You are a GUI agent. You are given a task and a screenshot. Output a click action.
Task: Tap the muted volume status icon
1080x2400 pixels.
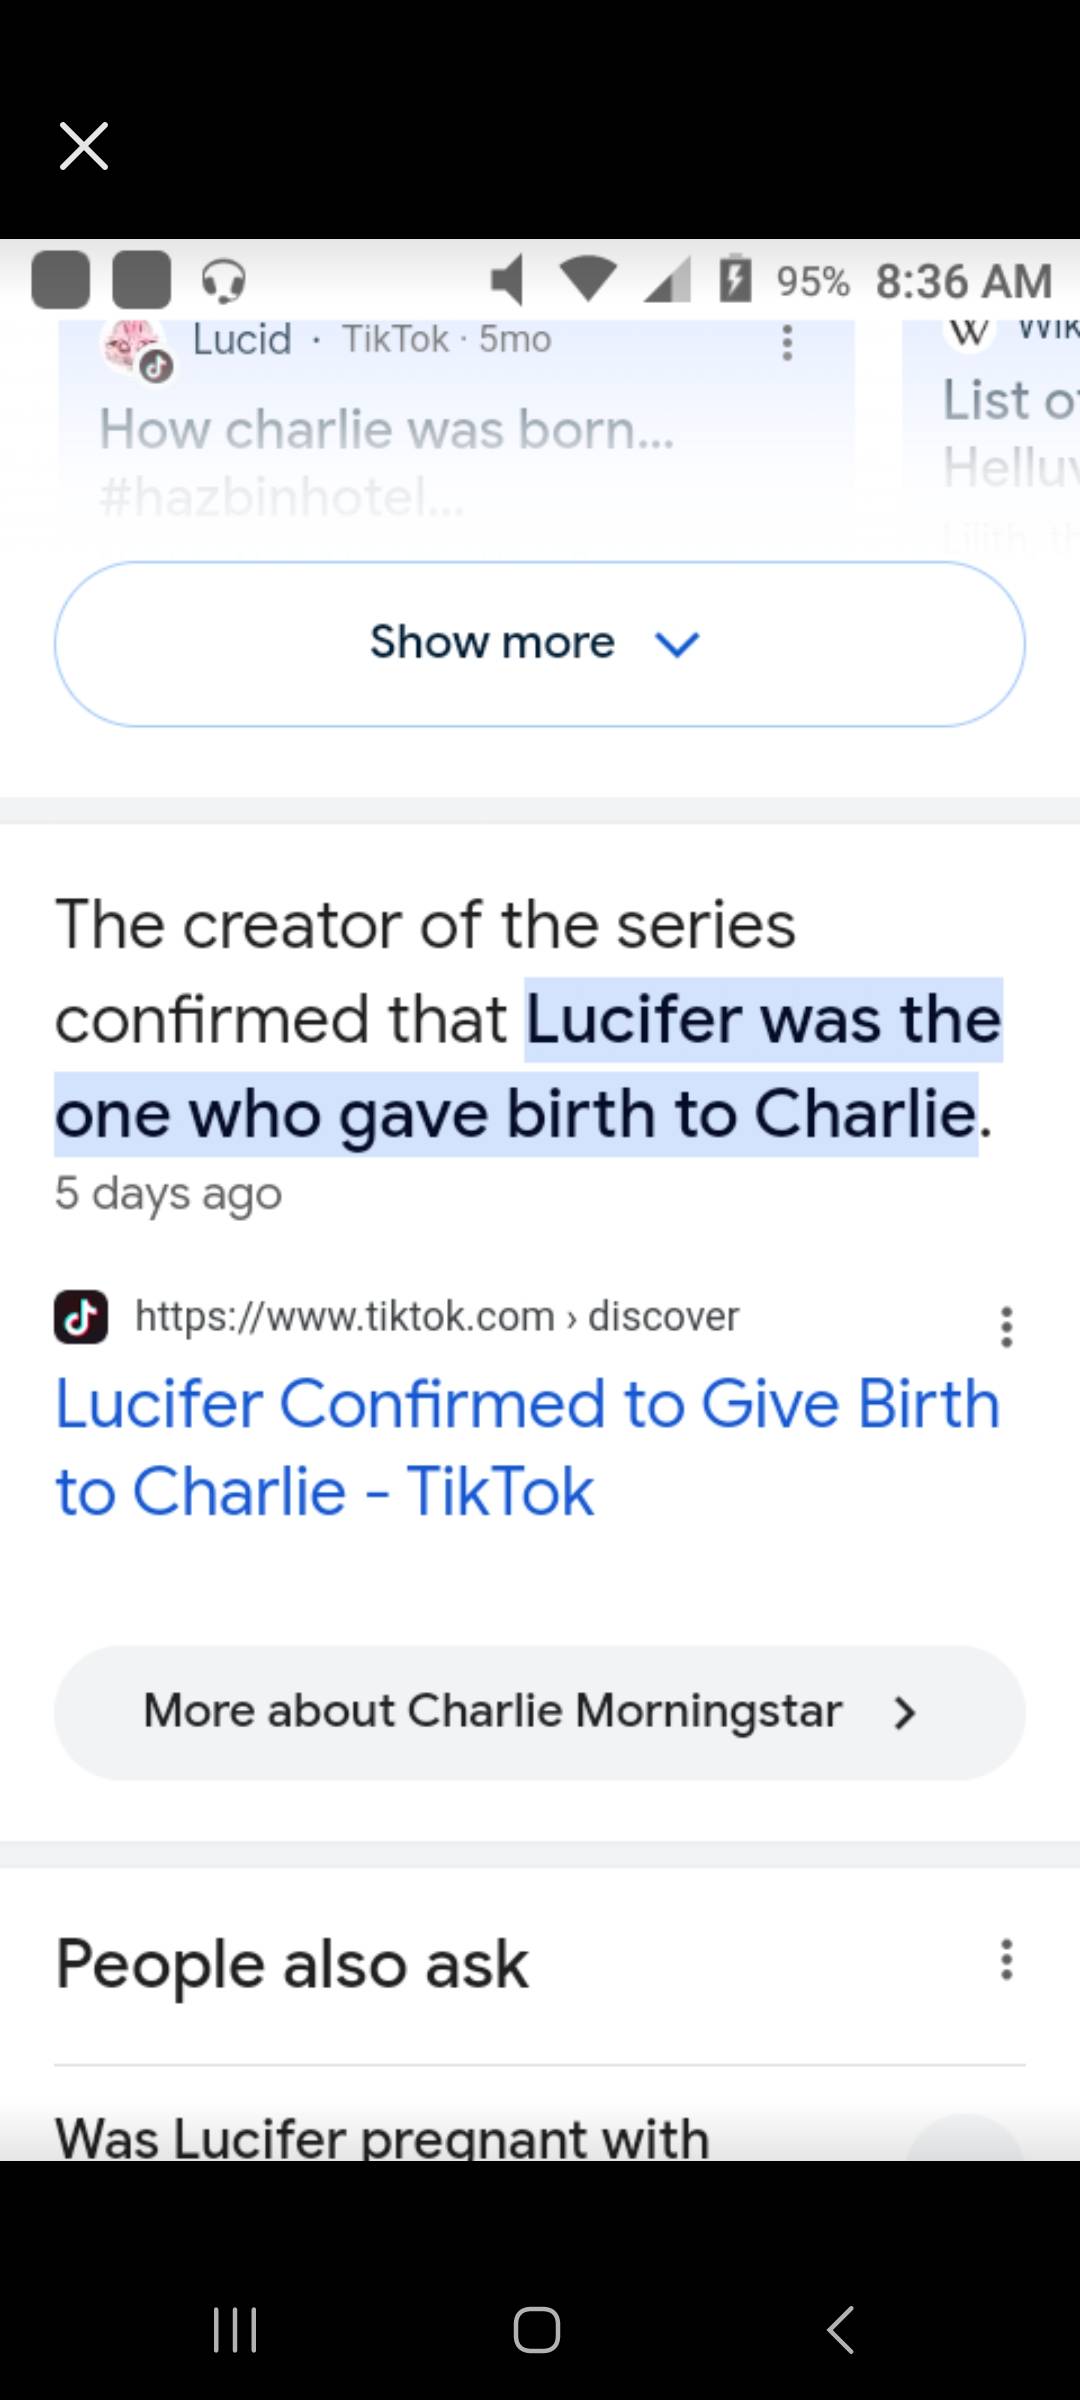pos(508,280)
